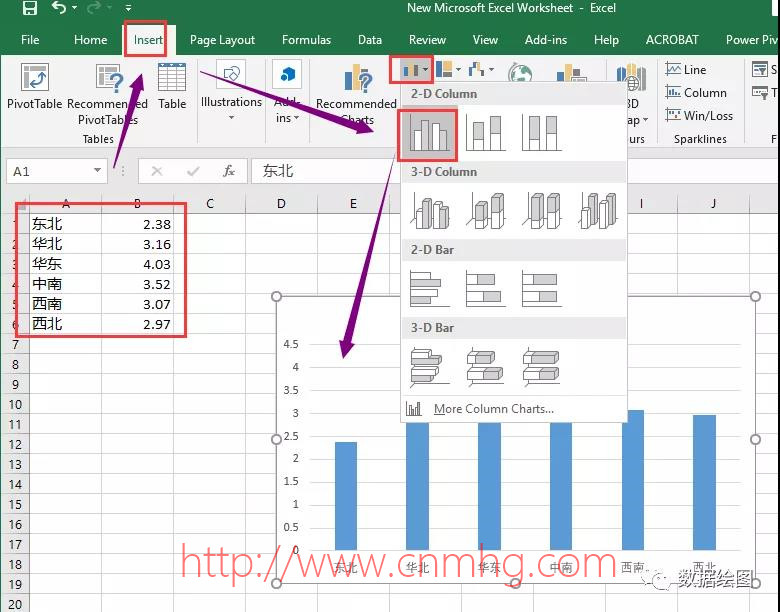Pick the 100% Stacked Column chart
The height and width of the screenshot is (612, 780).
tap(541, 134)
